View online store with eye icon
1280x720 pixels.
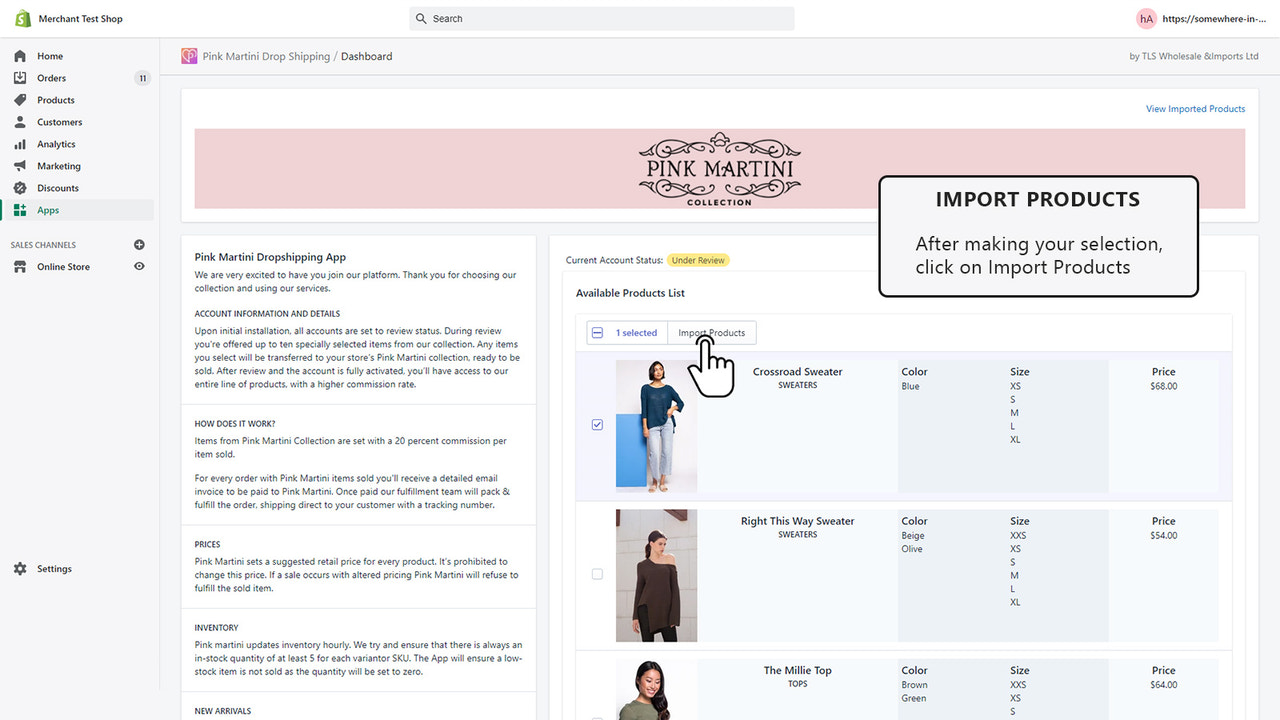139,266
